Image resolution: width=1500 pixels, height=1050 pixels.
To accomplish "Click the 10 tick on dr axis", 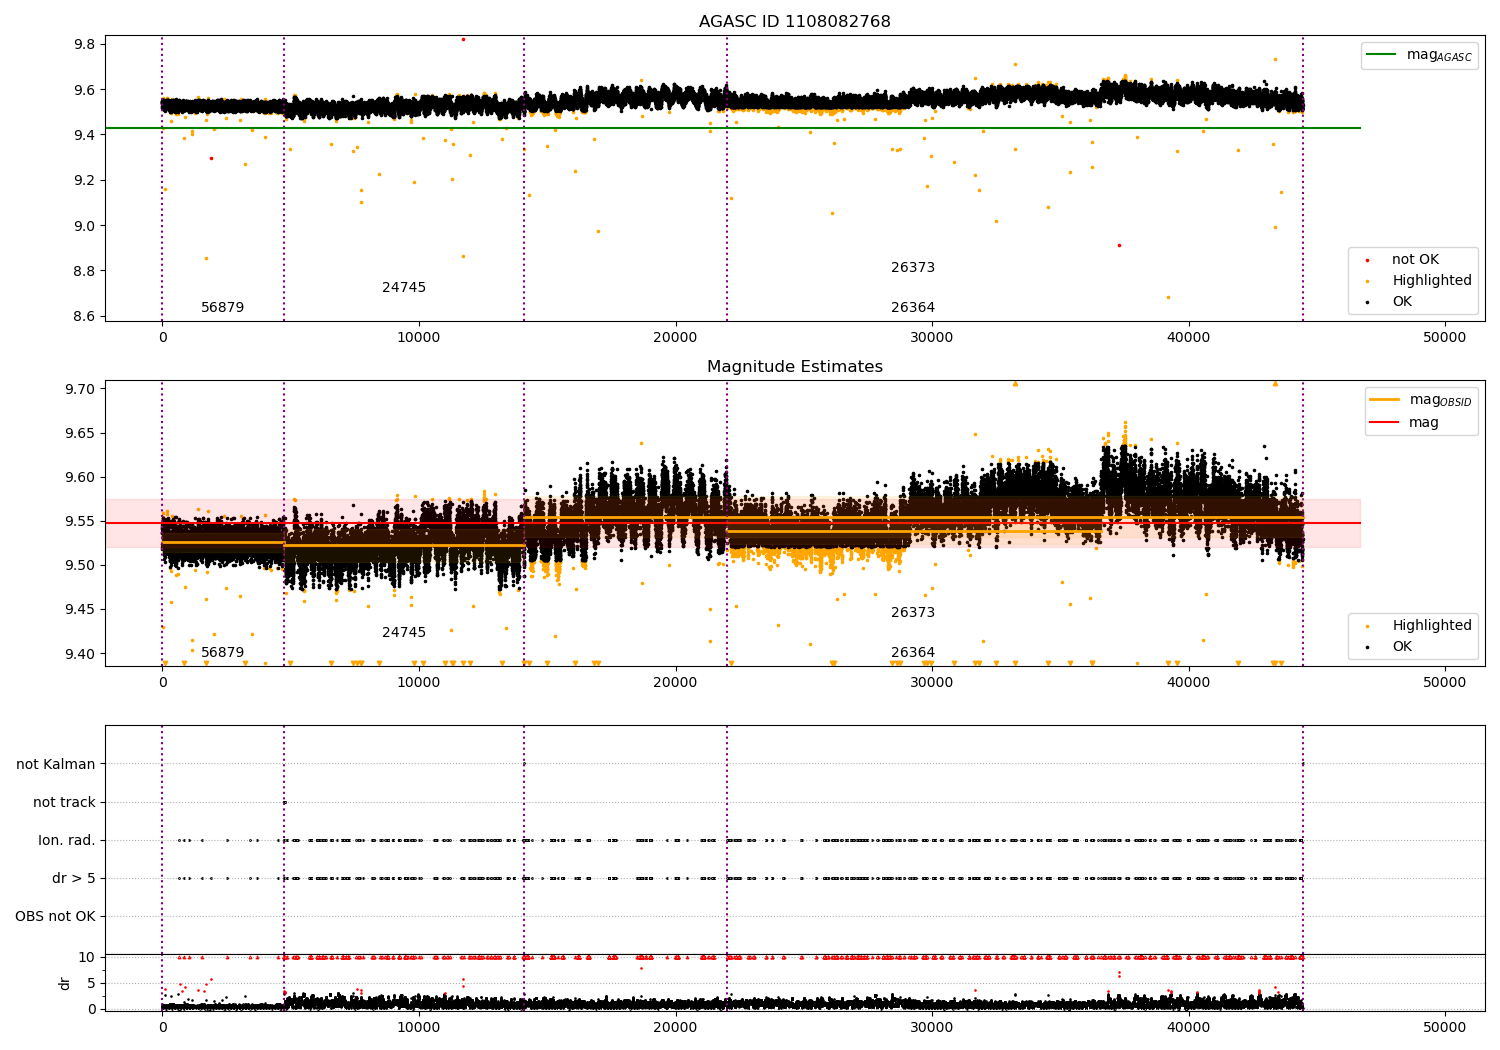I will [87, 957].
